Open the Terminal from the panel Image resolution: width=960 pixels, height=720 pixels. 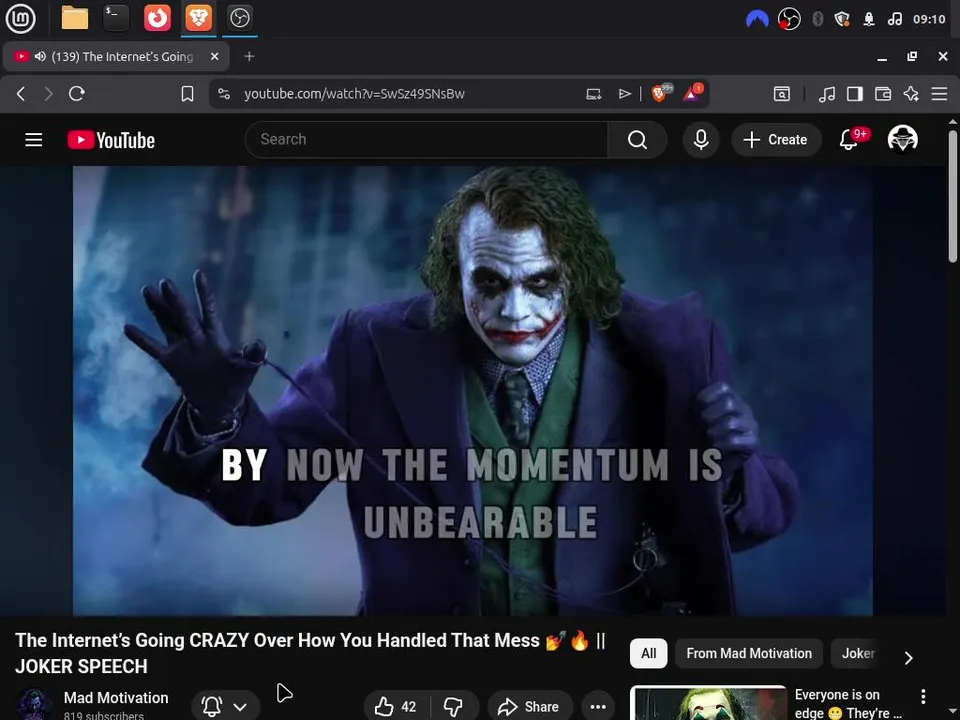point(116,18)
